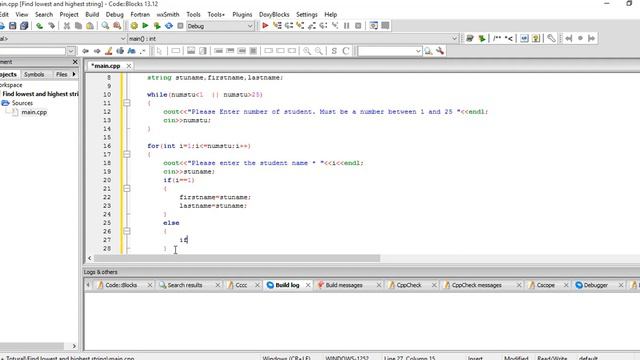Image resolution: width=640 pixels, height=360 pixels.
Task: Click the Build and run icon
Action: click(x=157, y=26)
